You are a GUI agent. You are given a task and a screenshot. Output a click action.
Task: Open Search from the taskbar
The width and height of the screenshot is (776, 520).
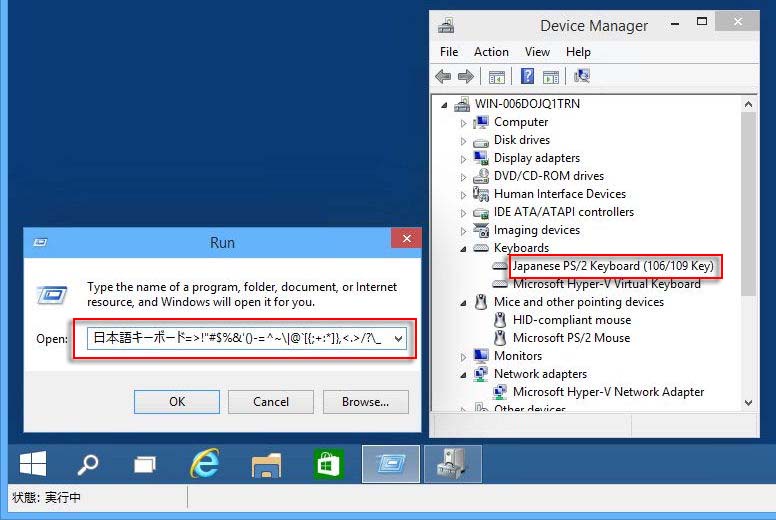[x=88, y=464]
